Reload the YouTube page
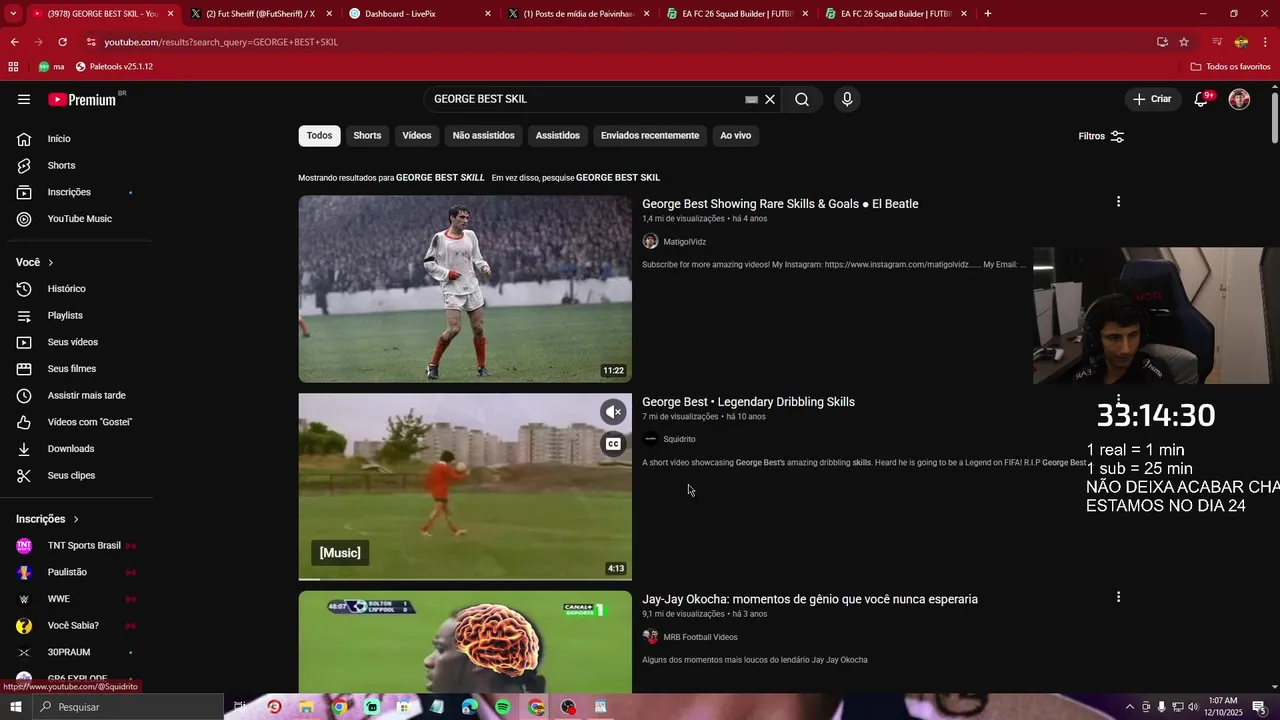Image resolution: width=1280 pixels, height=720 pixels. click(62, 42)
